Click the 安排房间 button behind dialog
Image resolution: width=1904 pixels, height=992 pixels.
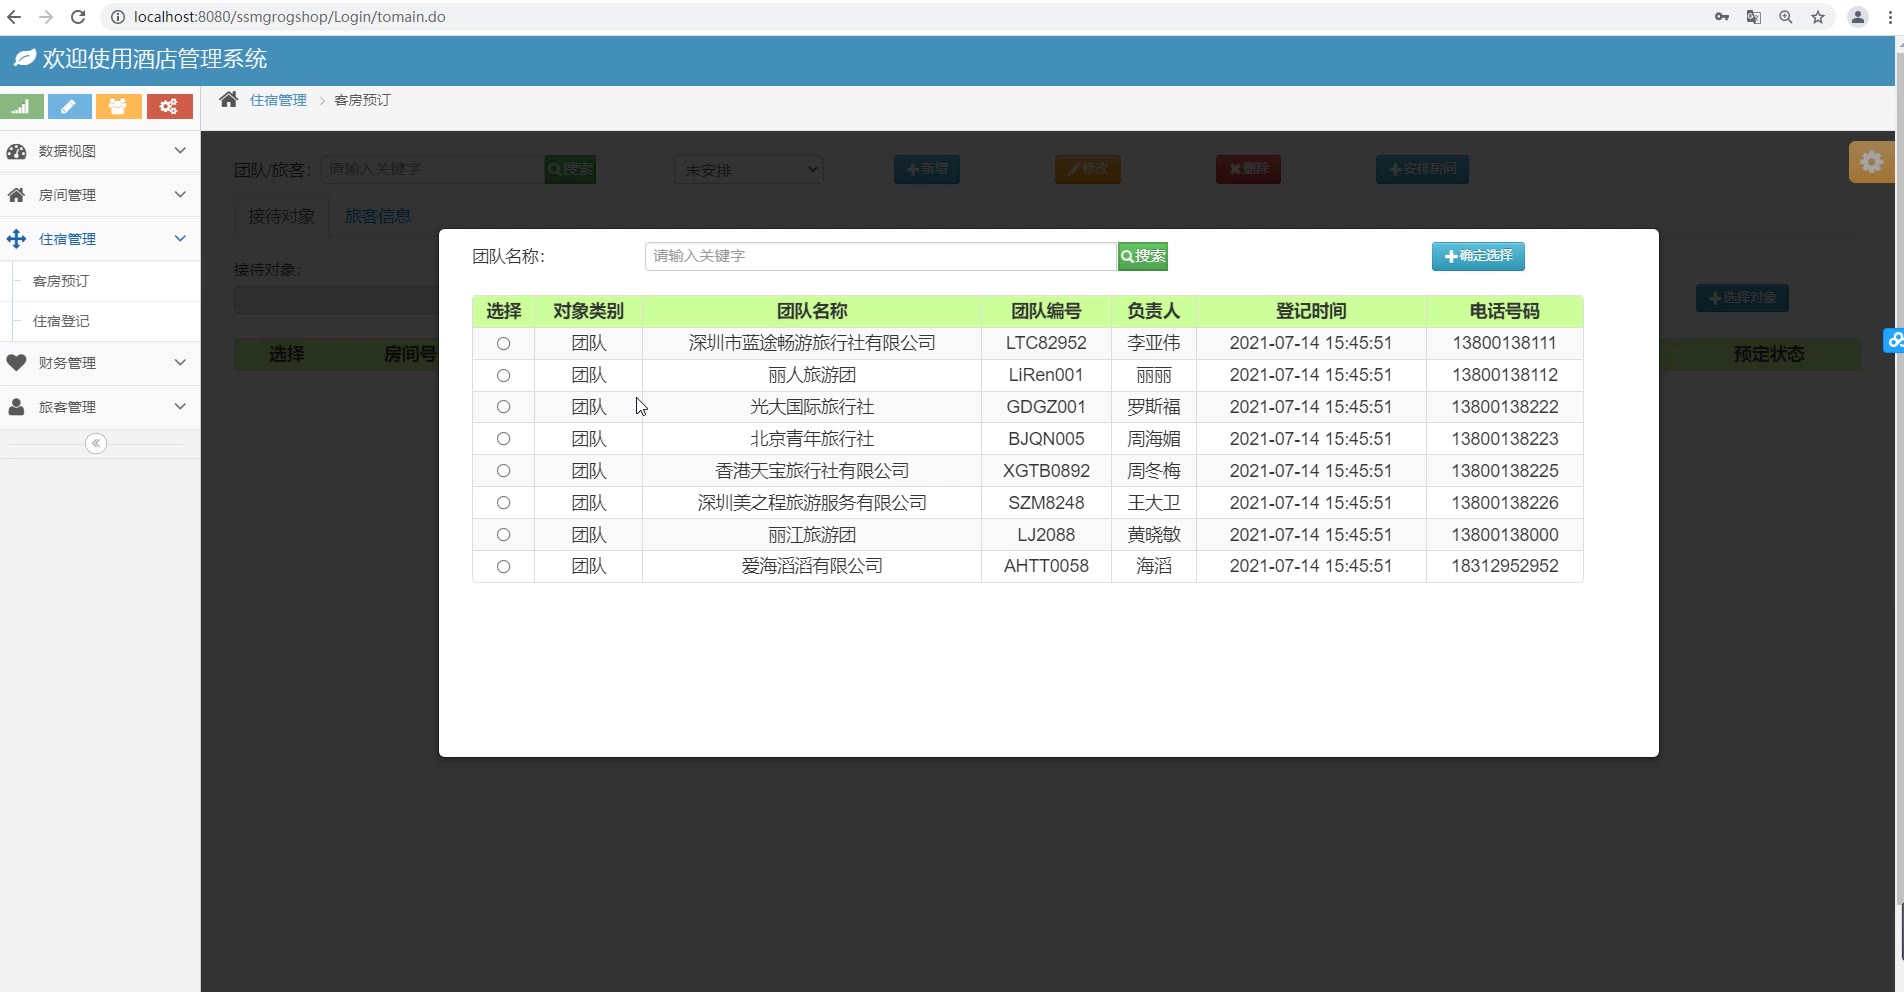1422,169
